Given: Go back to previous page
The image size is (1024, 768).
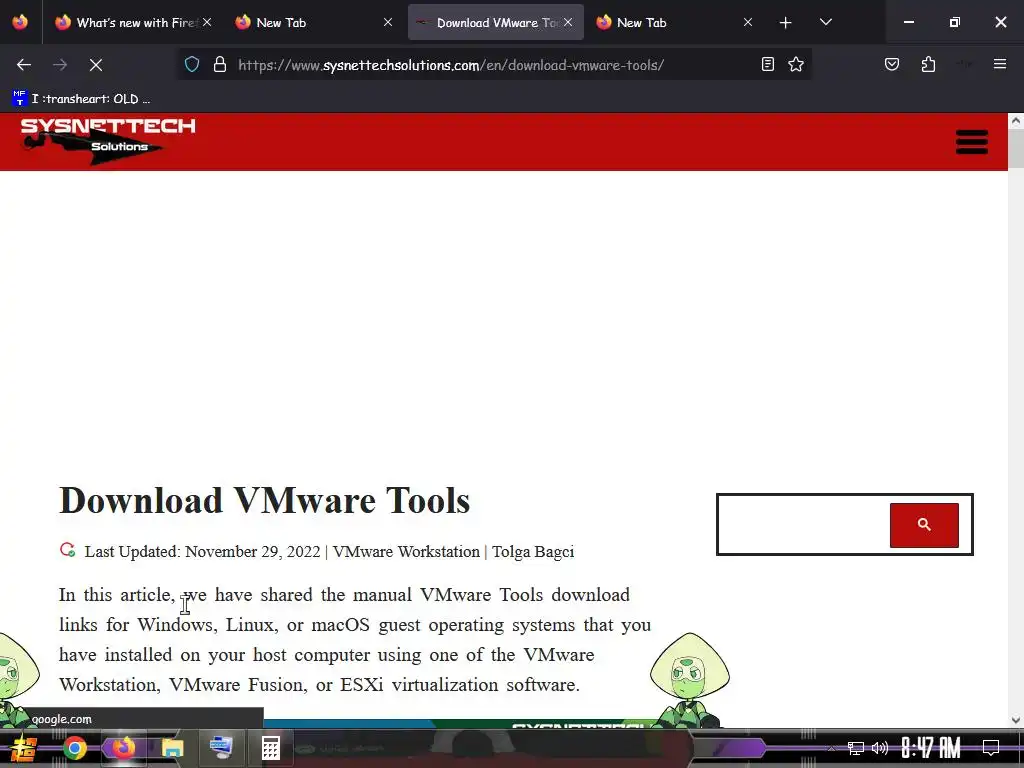Looking at the screenshot, I should click(x=24, y=65).
